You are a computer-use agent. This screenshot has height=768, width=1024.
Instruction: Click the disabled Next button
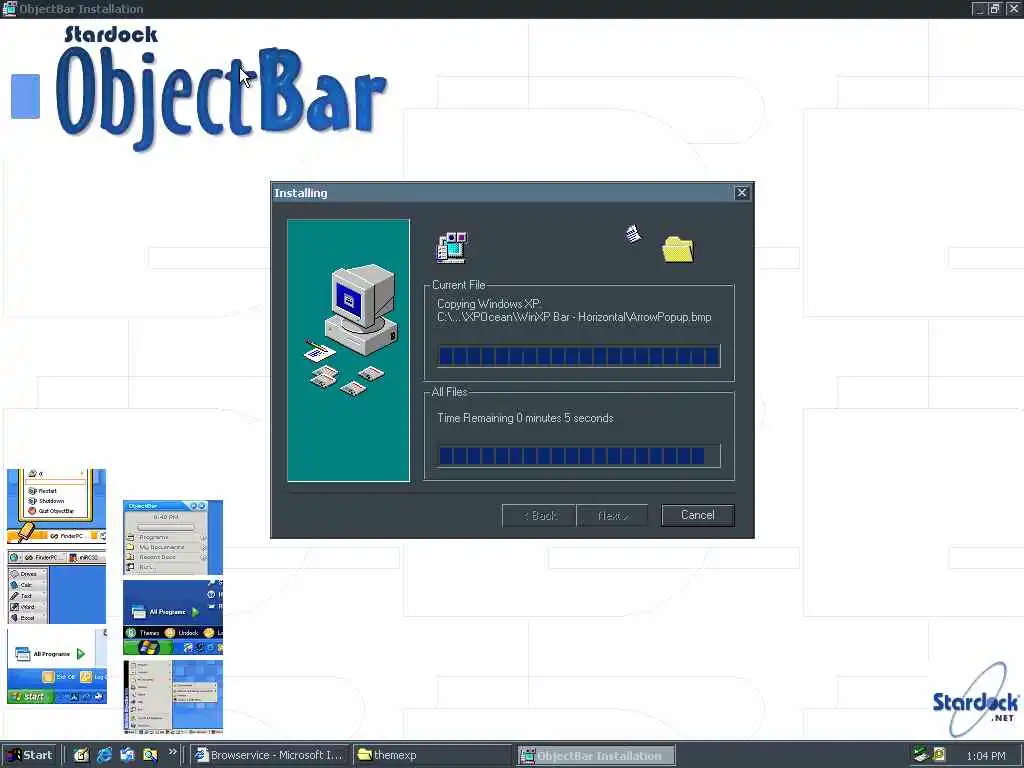coord(613,515)
